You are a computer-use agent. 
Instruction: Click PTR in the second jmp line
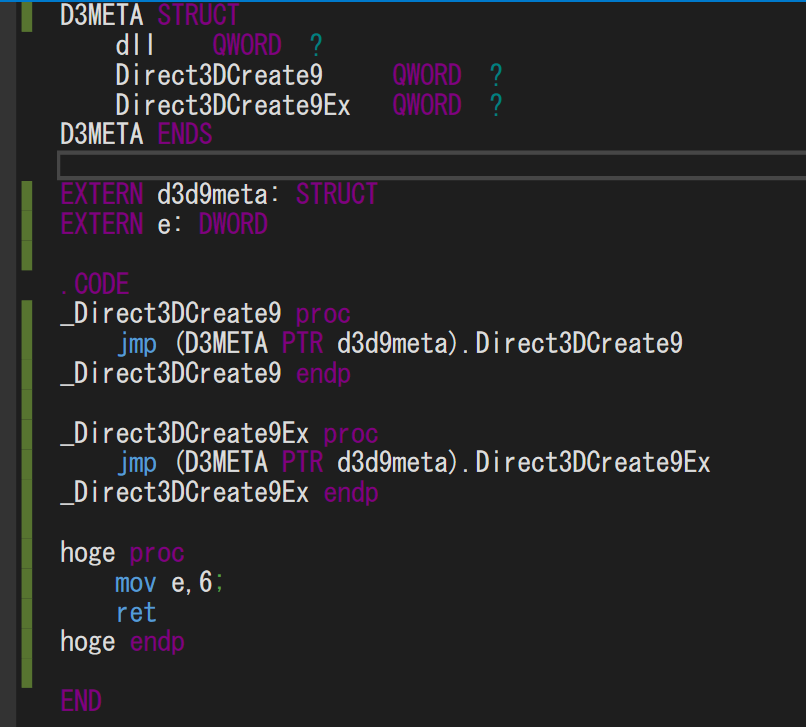click(x=303, y=463)
